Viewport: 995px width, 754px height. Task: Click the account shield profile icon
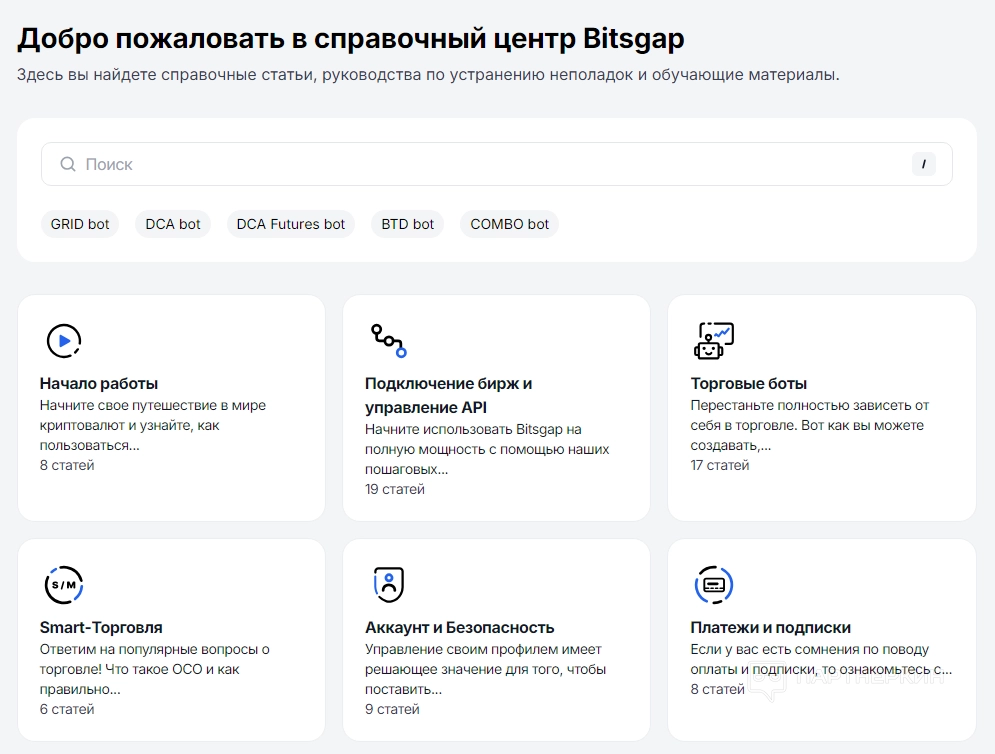pos(388,585)
